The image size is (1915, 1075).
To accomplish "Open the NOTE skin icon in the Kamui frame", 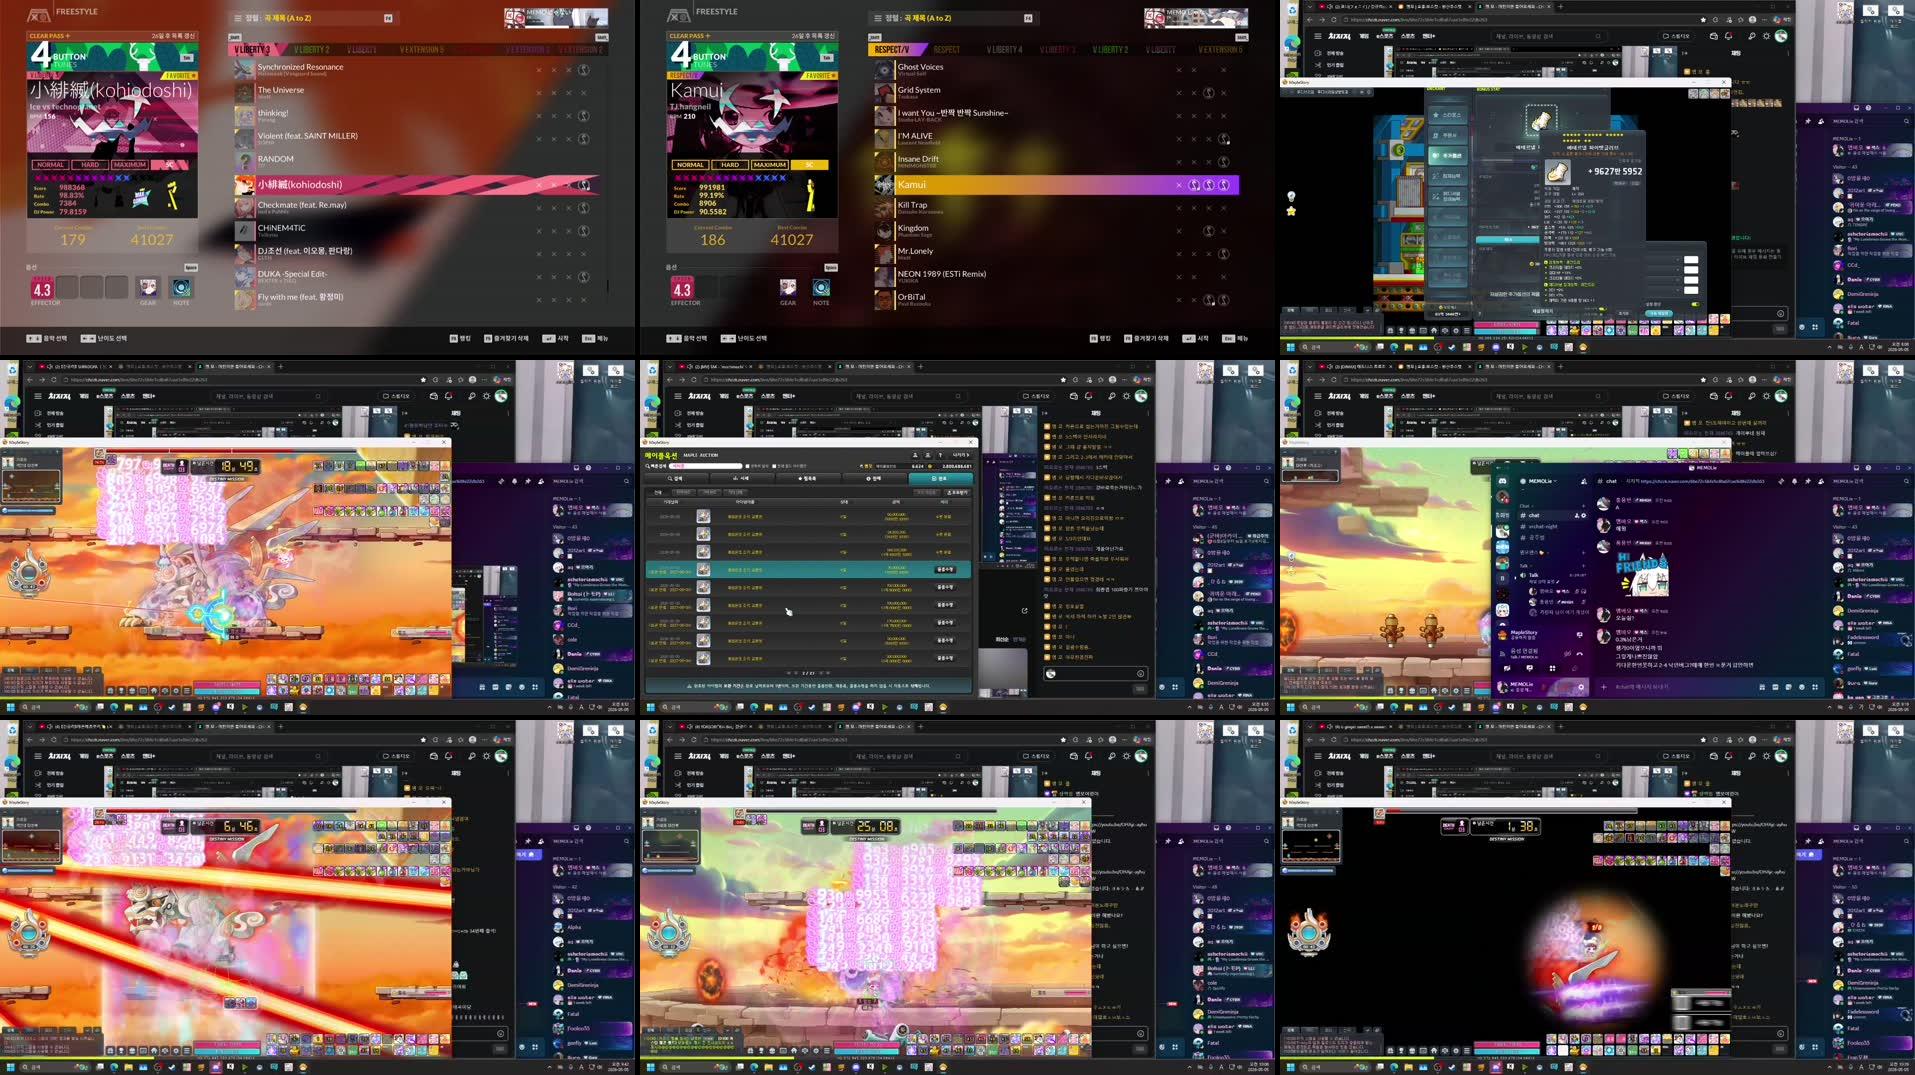I will tap(821, 288).
